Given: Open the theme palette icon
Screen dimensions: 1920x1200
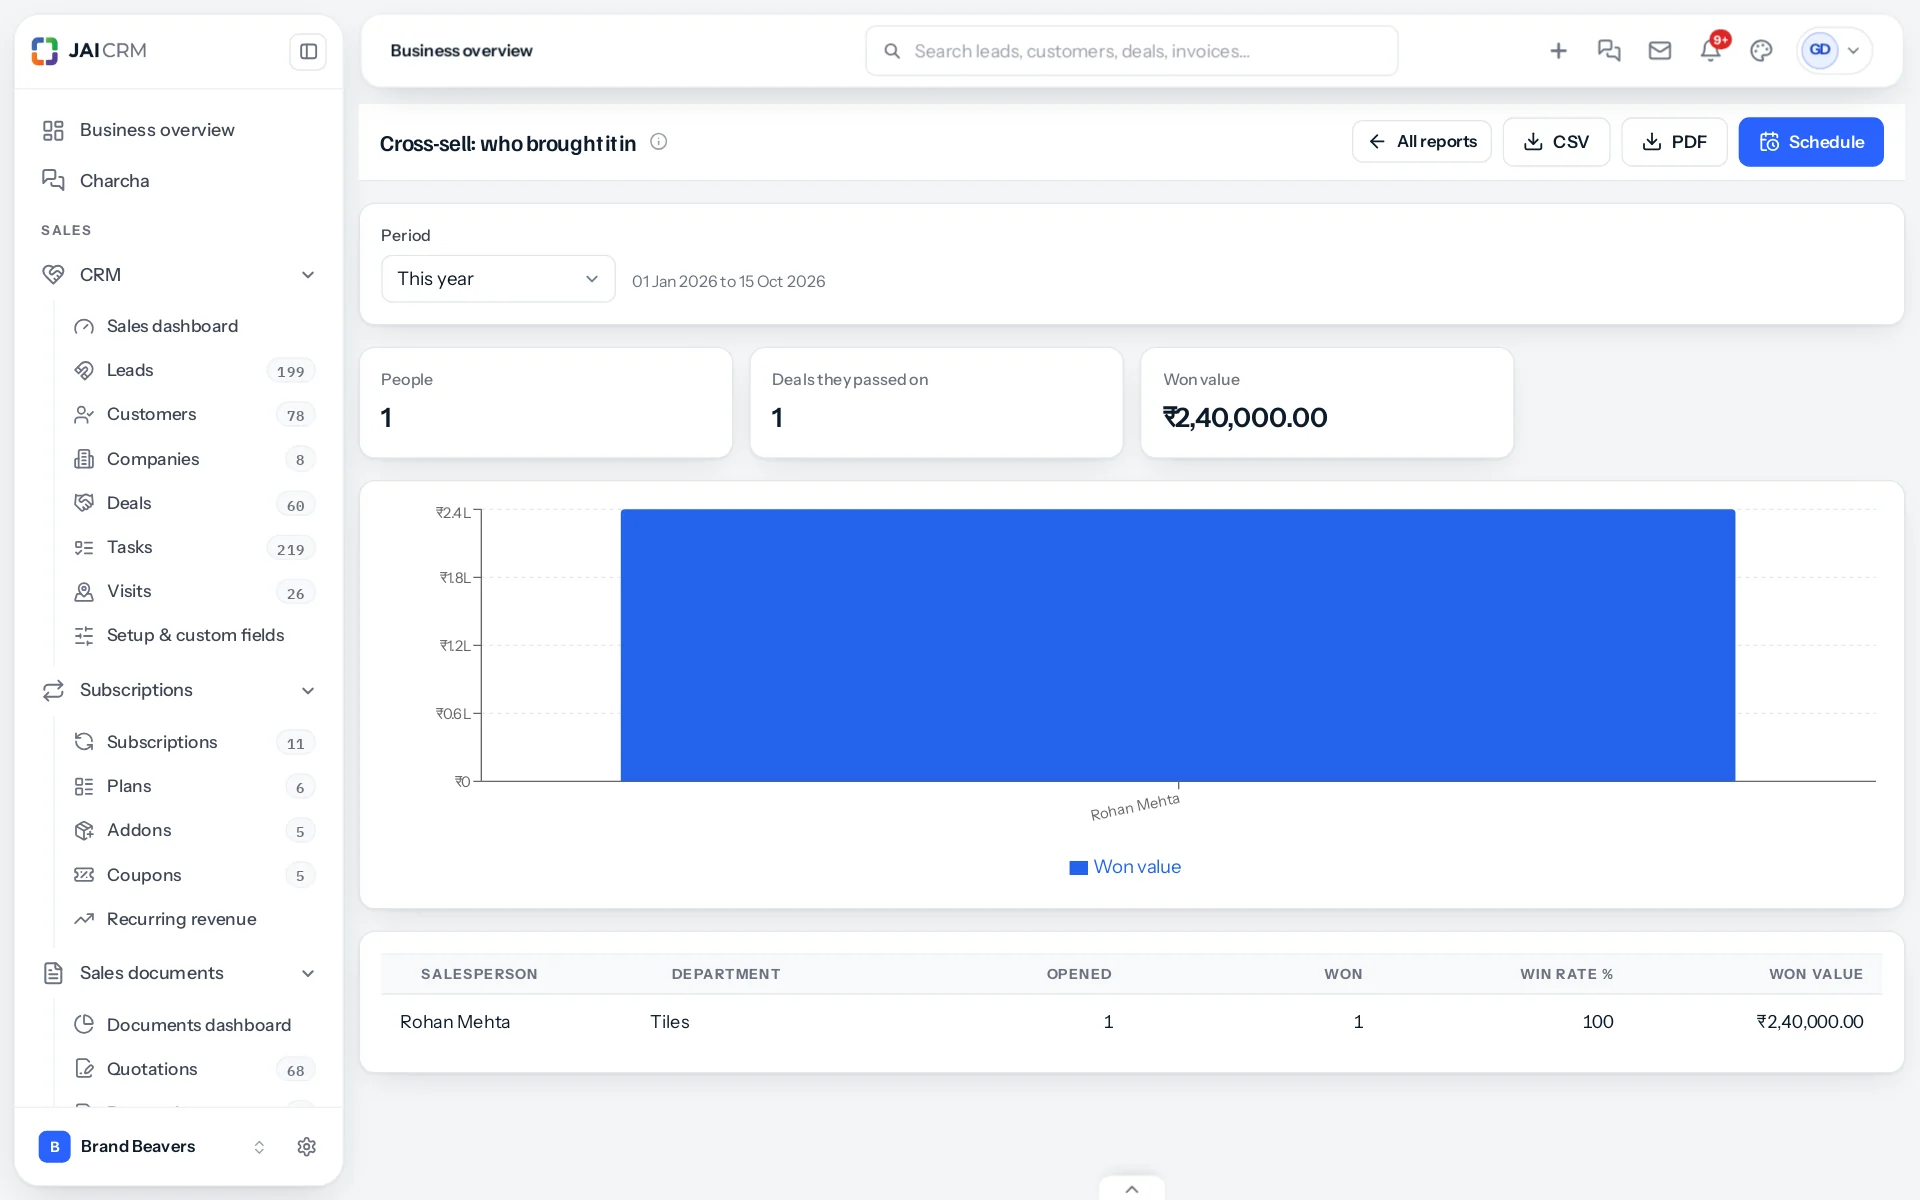Looking at the screenshot, I should 1762,51.
